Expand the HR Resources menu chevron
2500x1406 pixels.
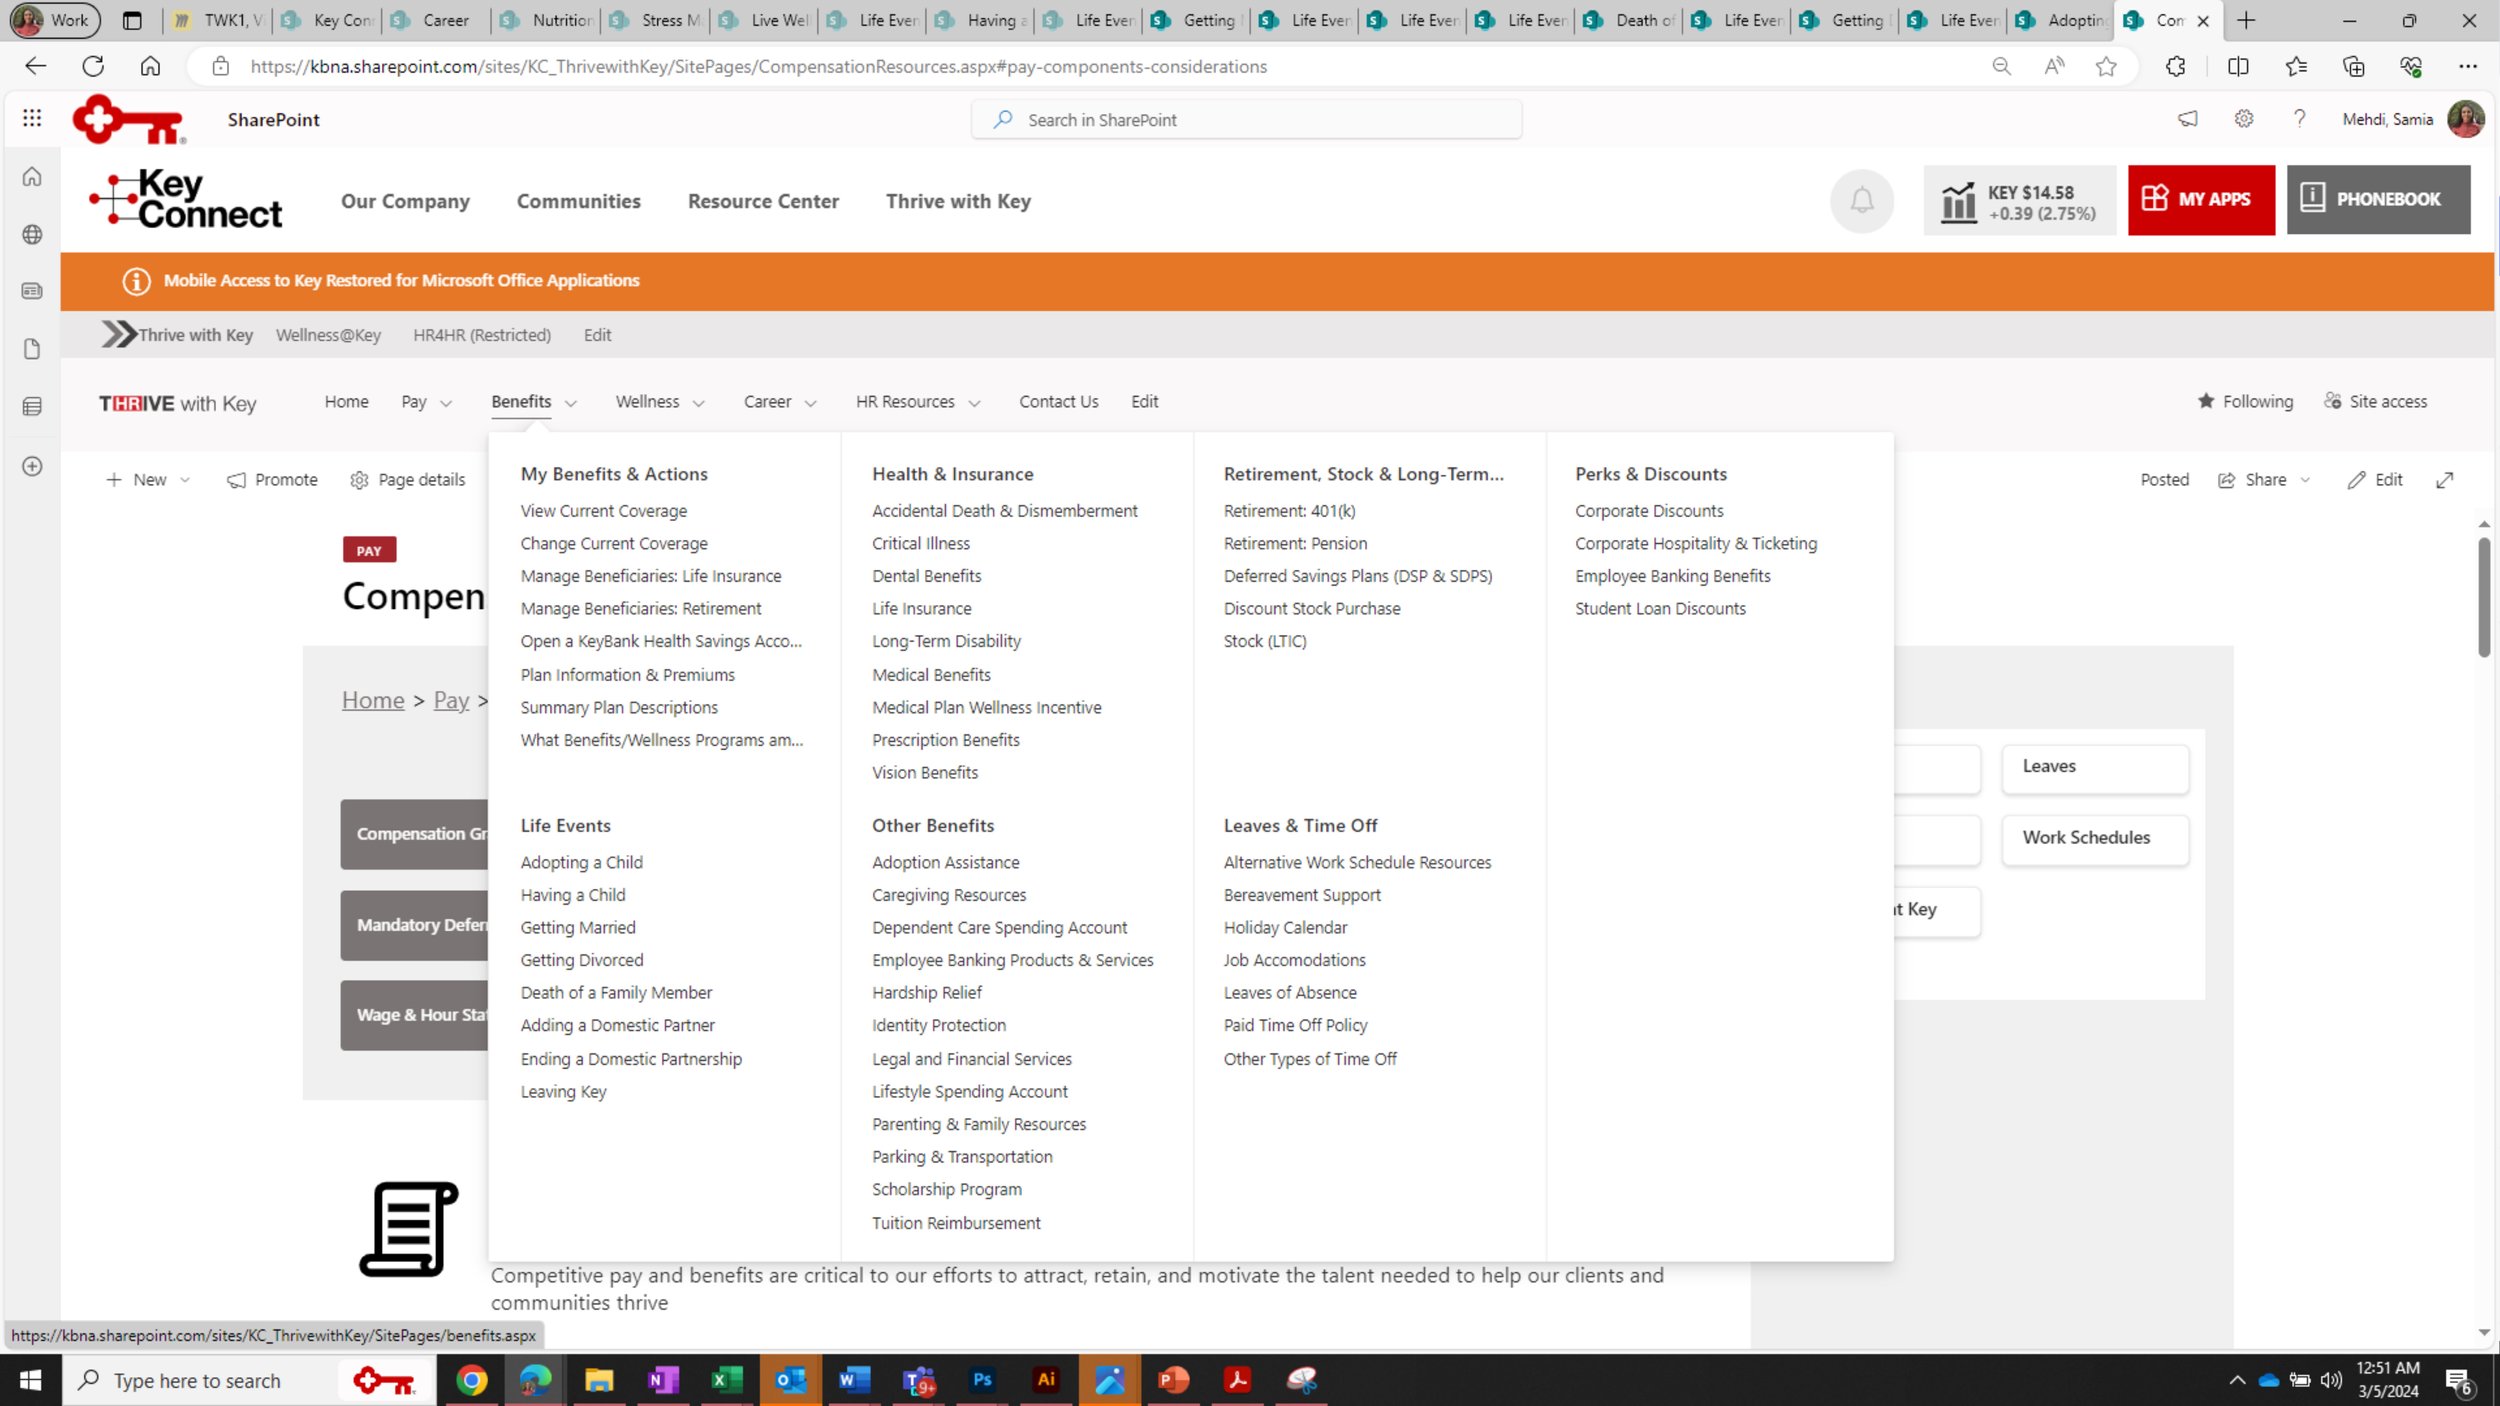click(974, 403)
